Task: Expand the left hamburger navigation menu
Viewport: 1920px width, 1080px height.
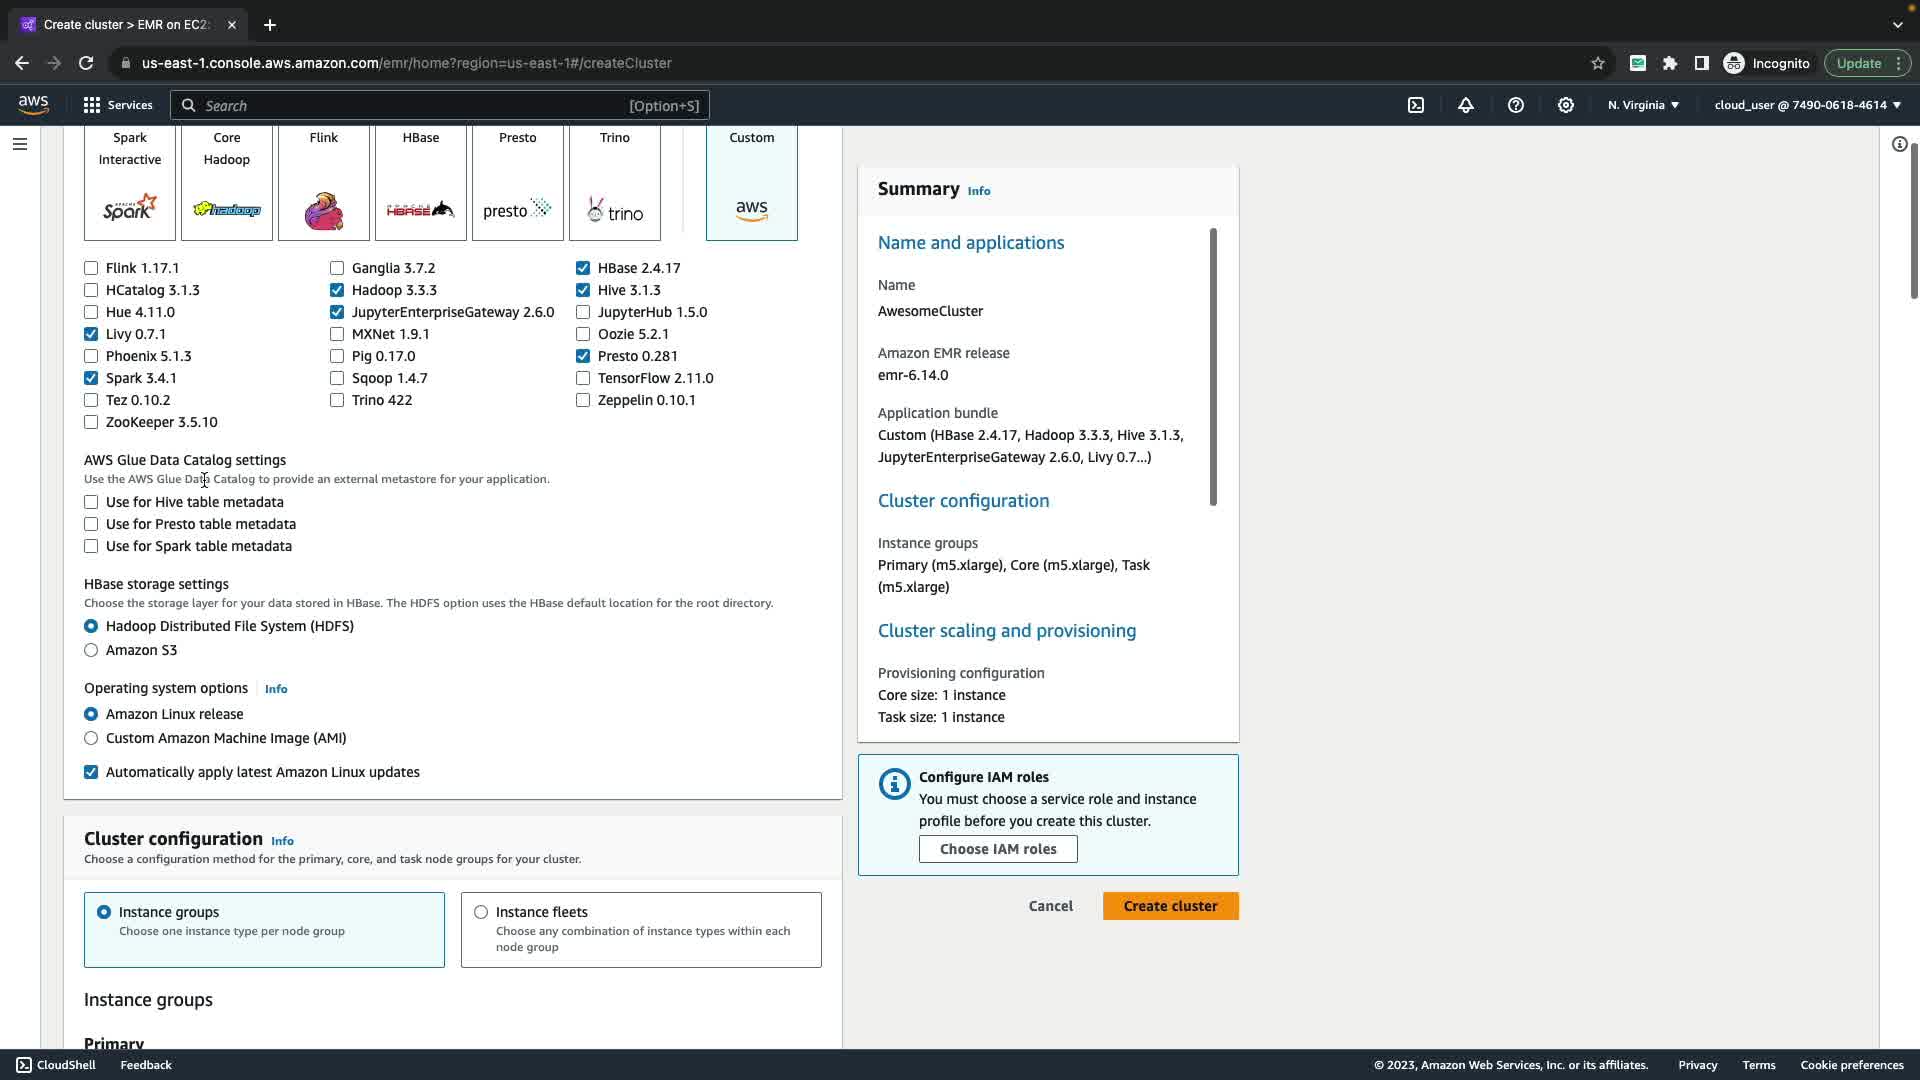Action: tap(19, 144)
